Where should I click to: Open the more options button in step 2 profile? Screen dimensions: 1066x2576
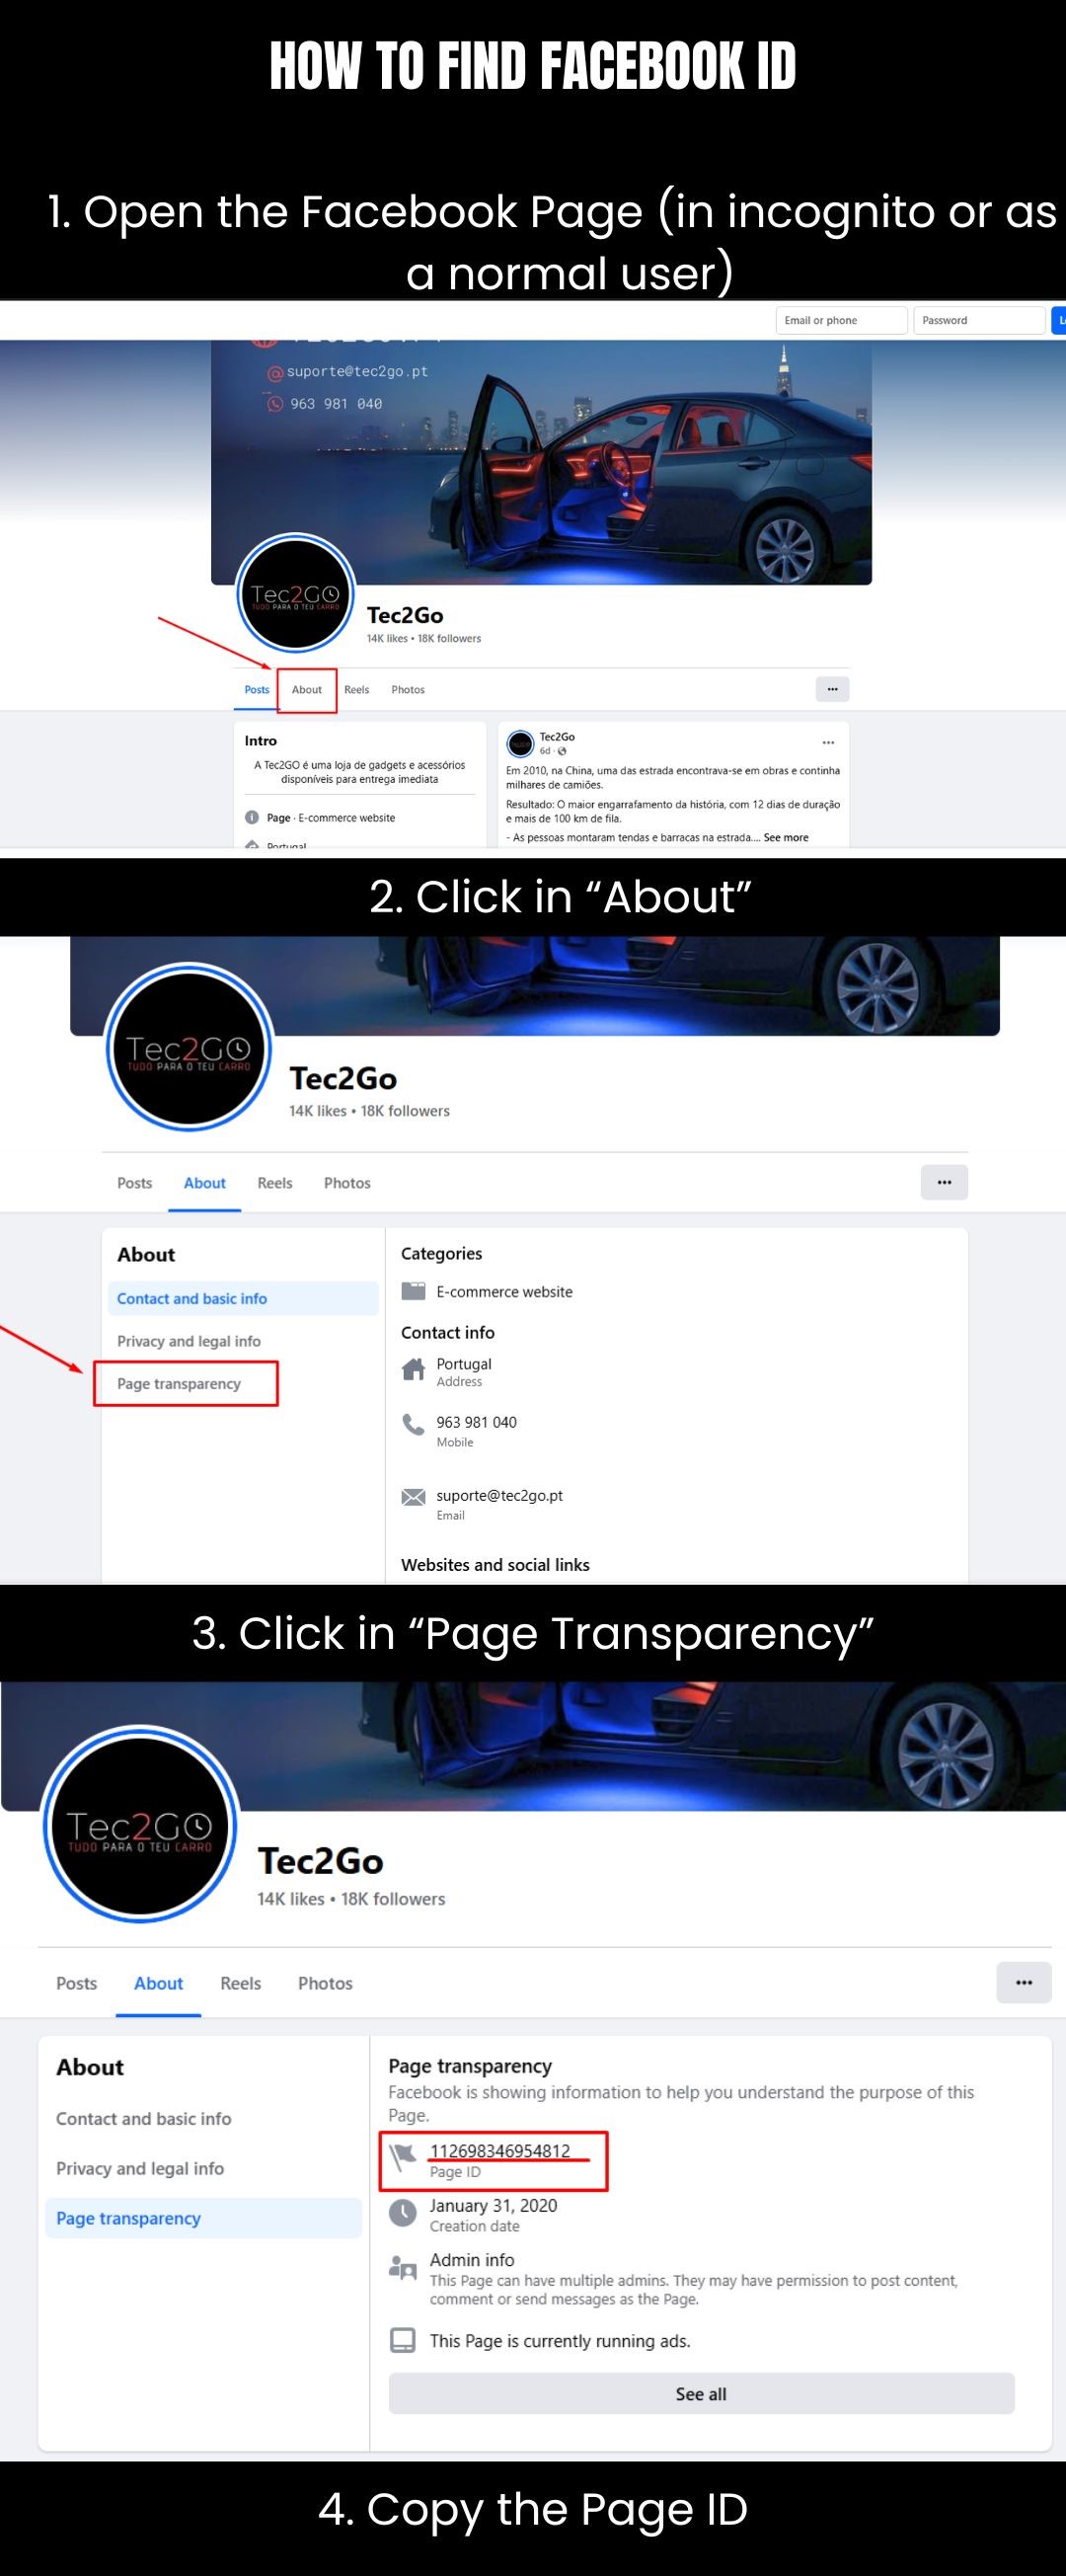944,1182
